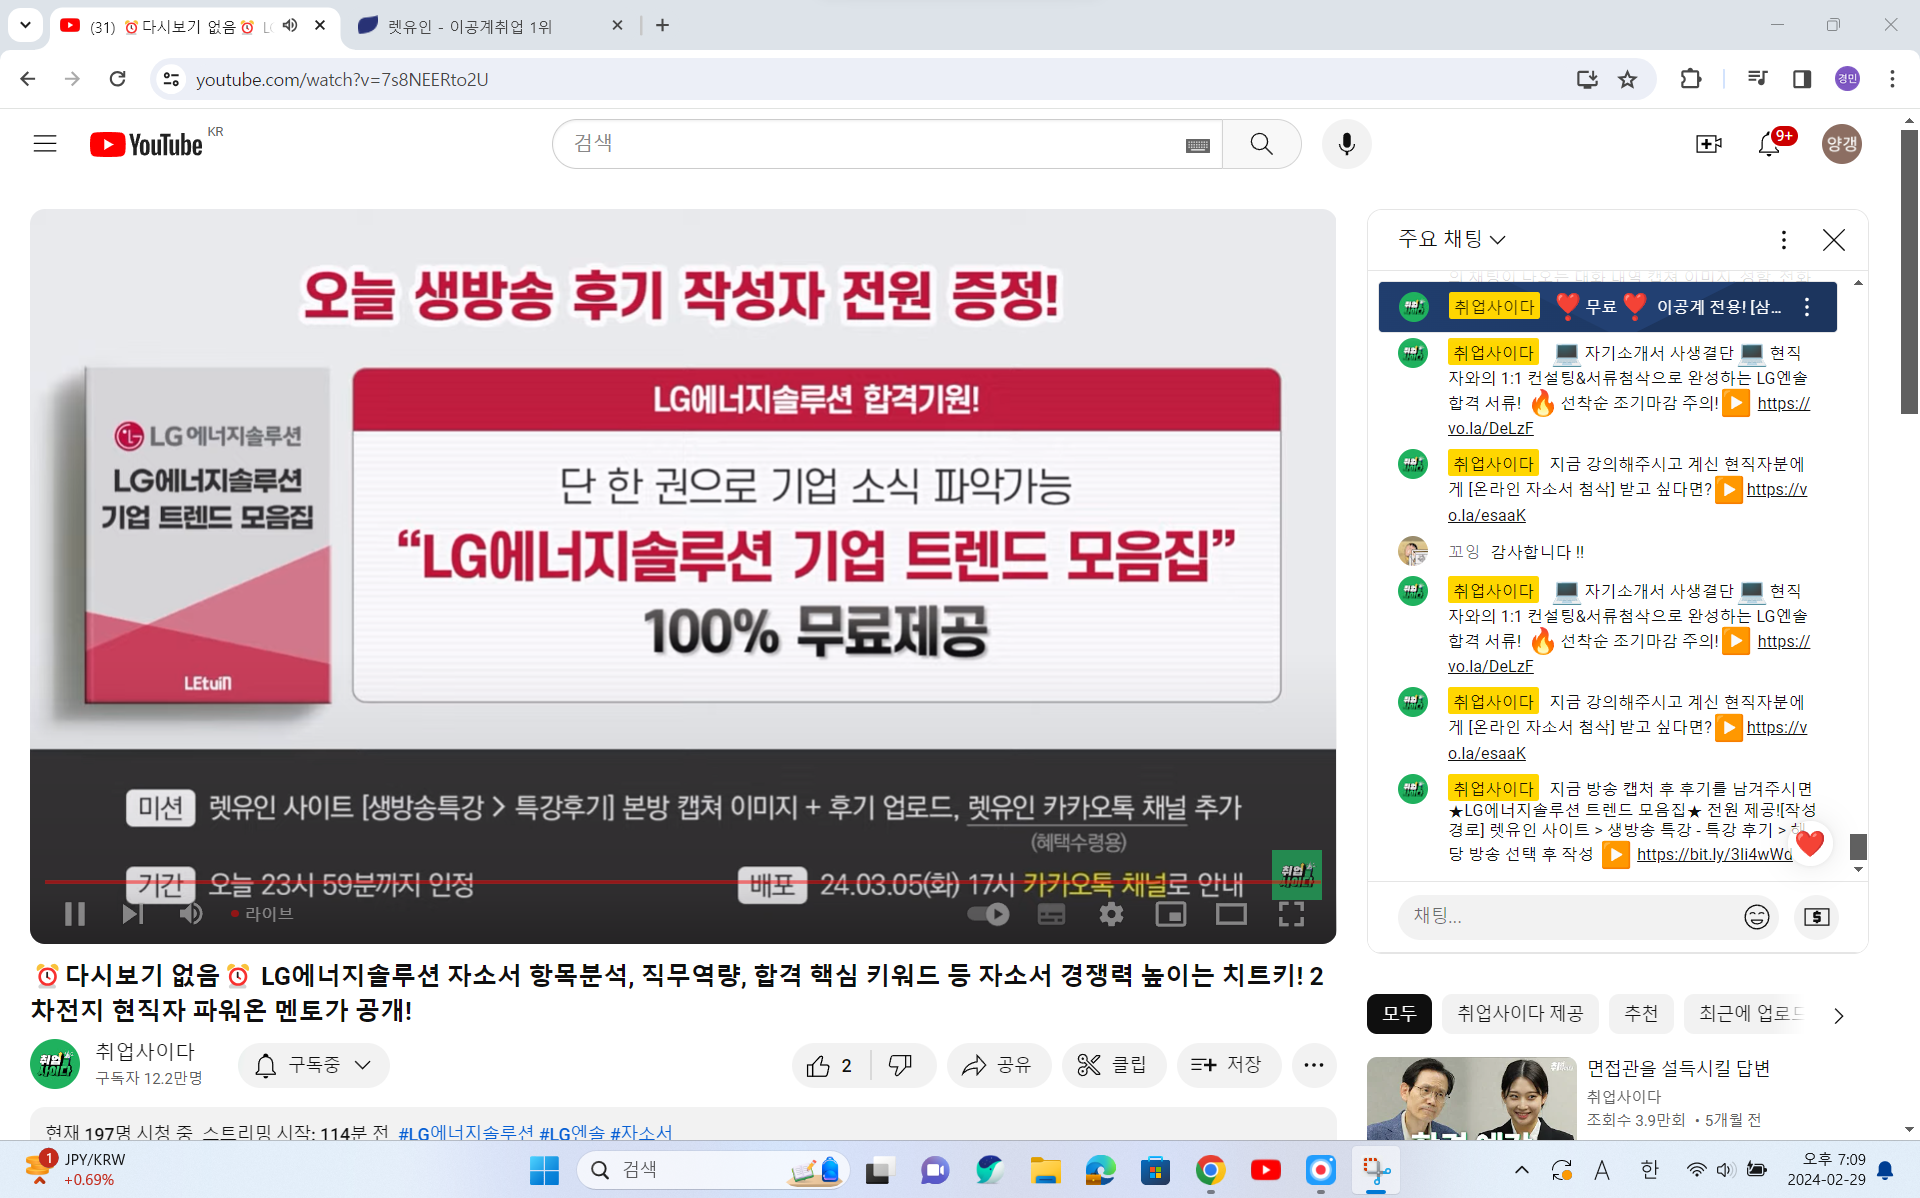Share the video with 공유 button
The image size is (1920, 1198).
pyautogui.click(x=997, y=1065)
